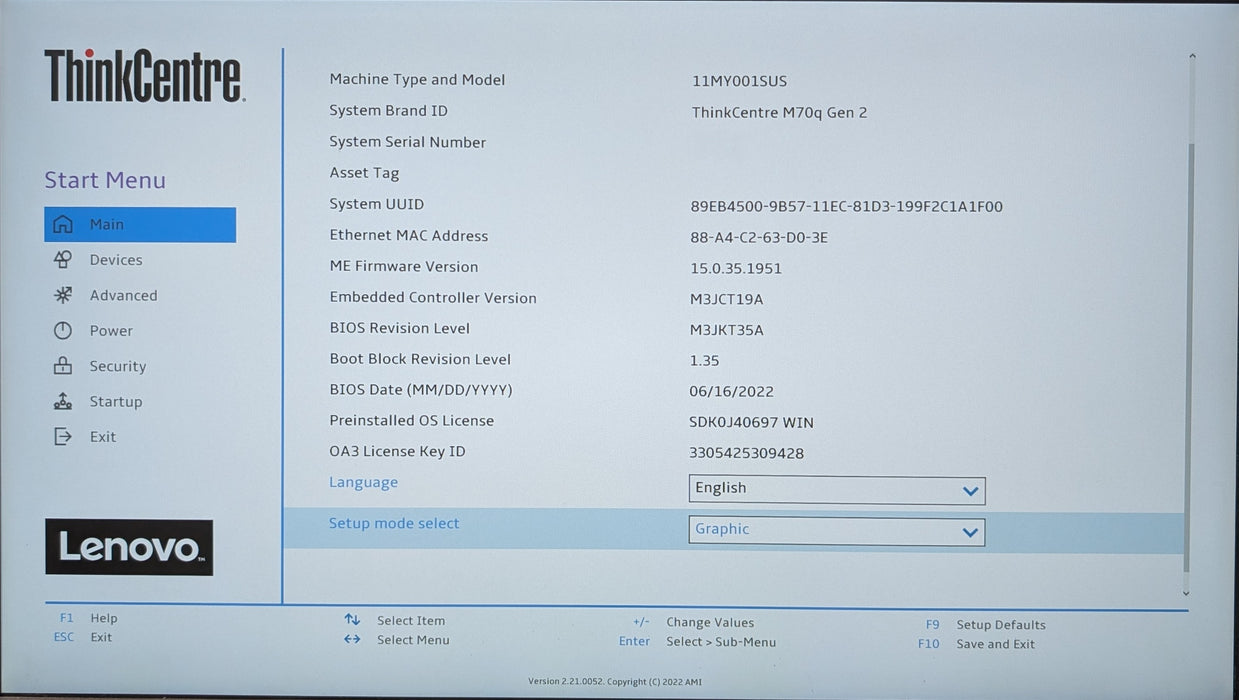Open the Main menu tab
1239x700 pixels.
tap(140, 225)
